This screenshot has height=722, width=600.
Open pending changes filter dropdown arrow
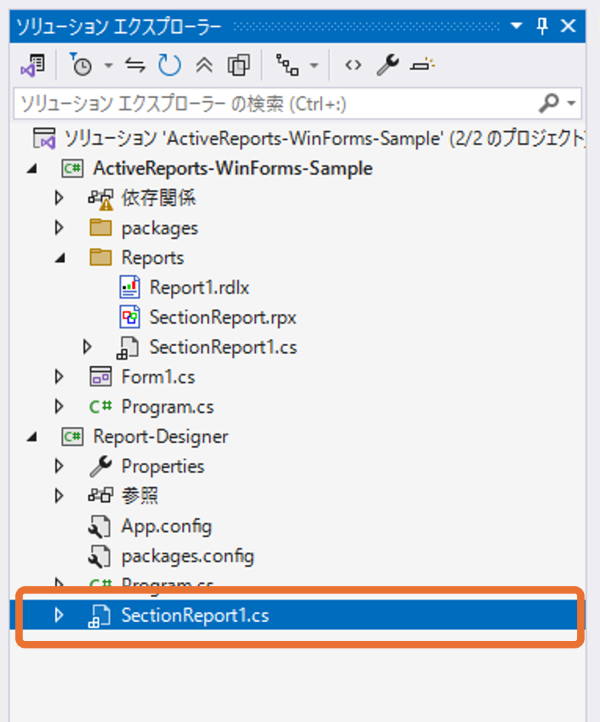pyautogui.click(x=108, y=65)
